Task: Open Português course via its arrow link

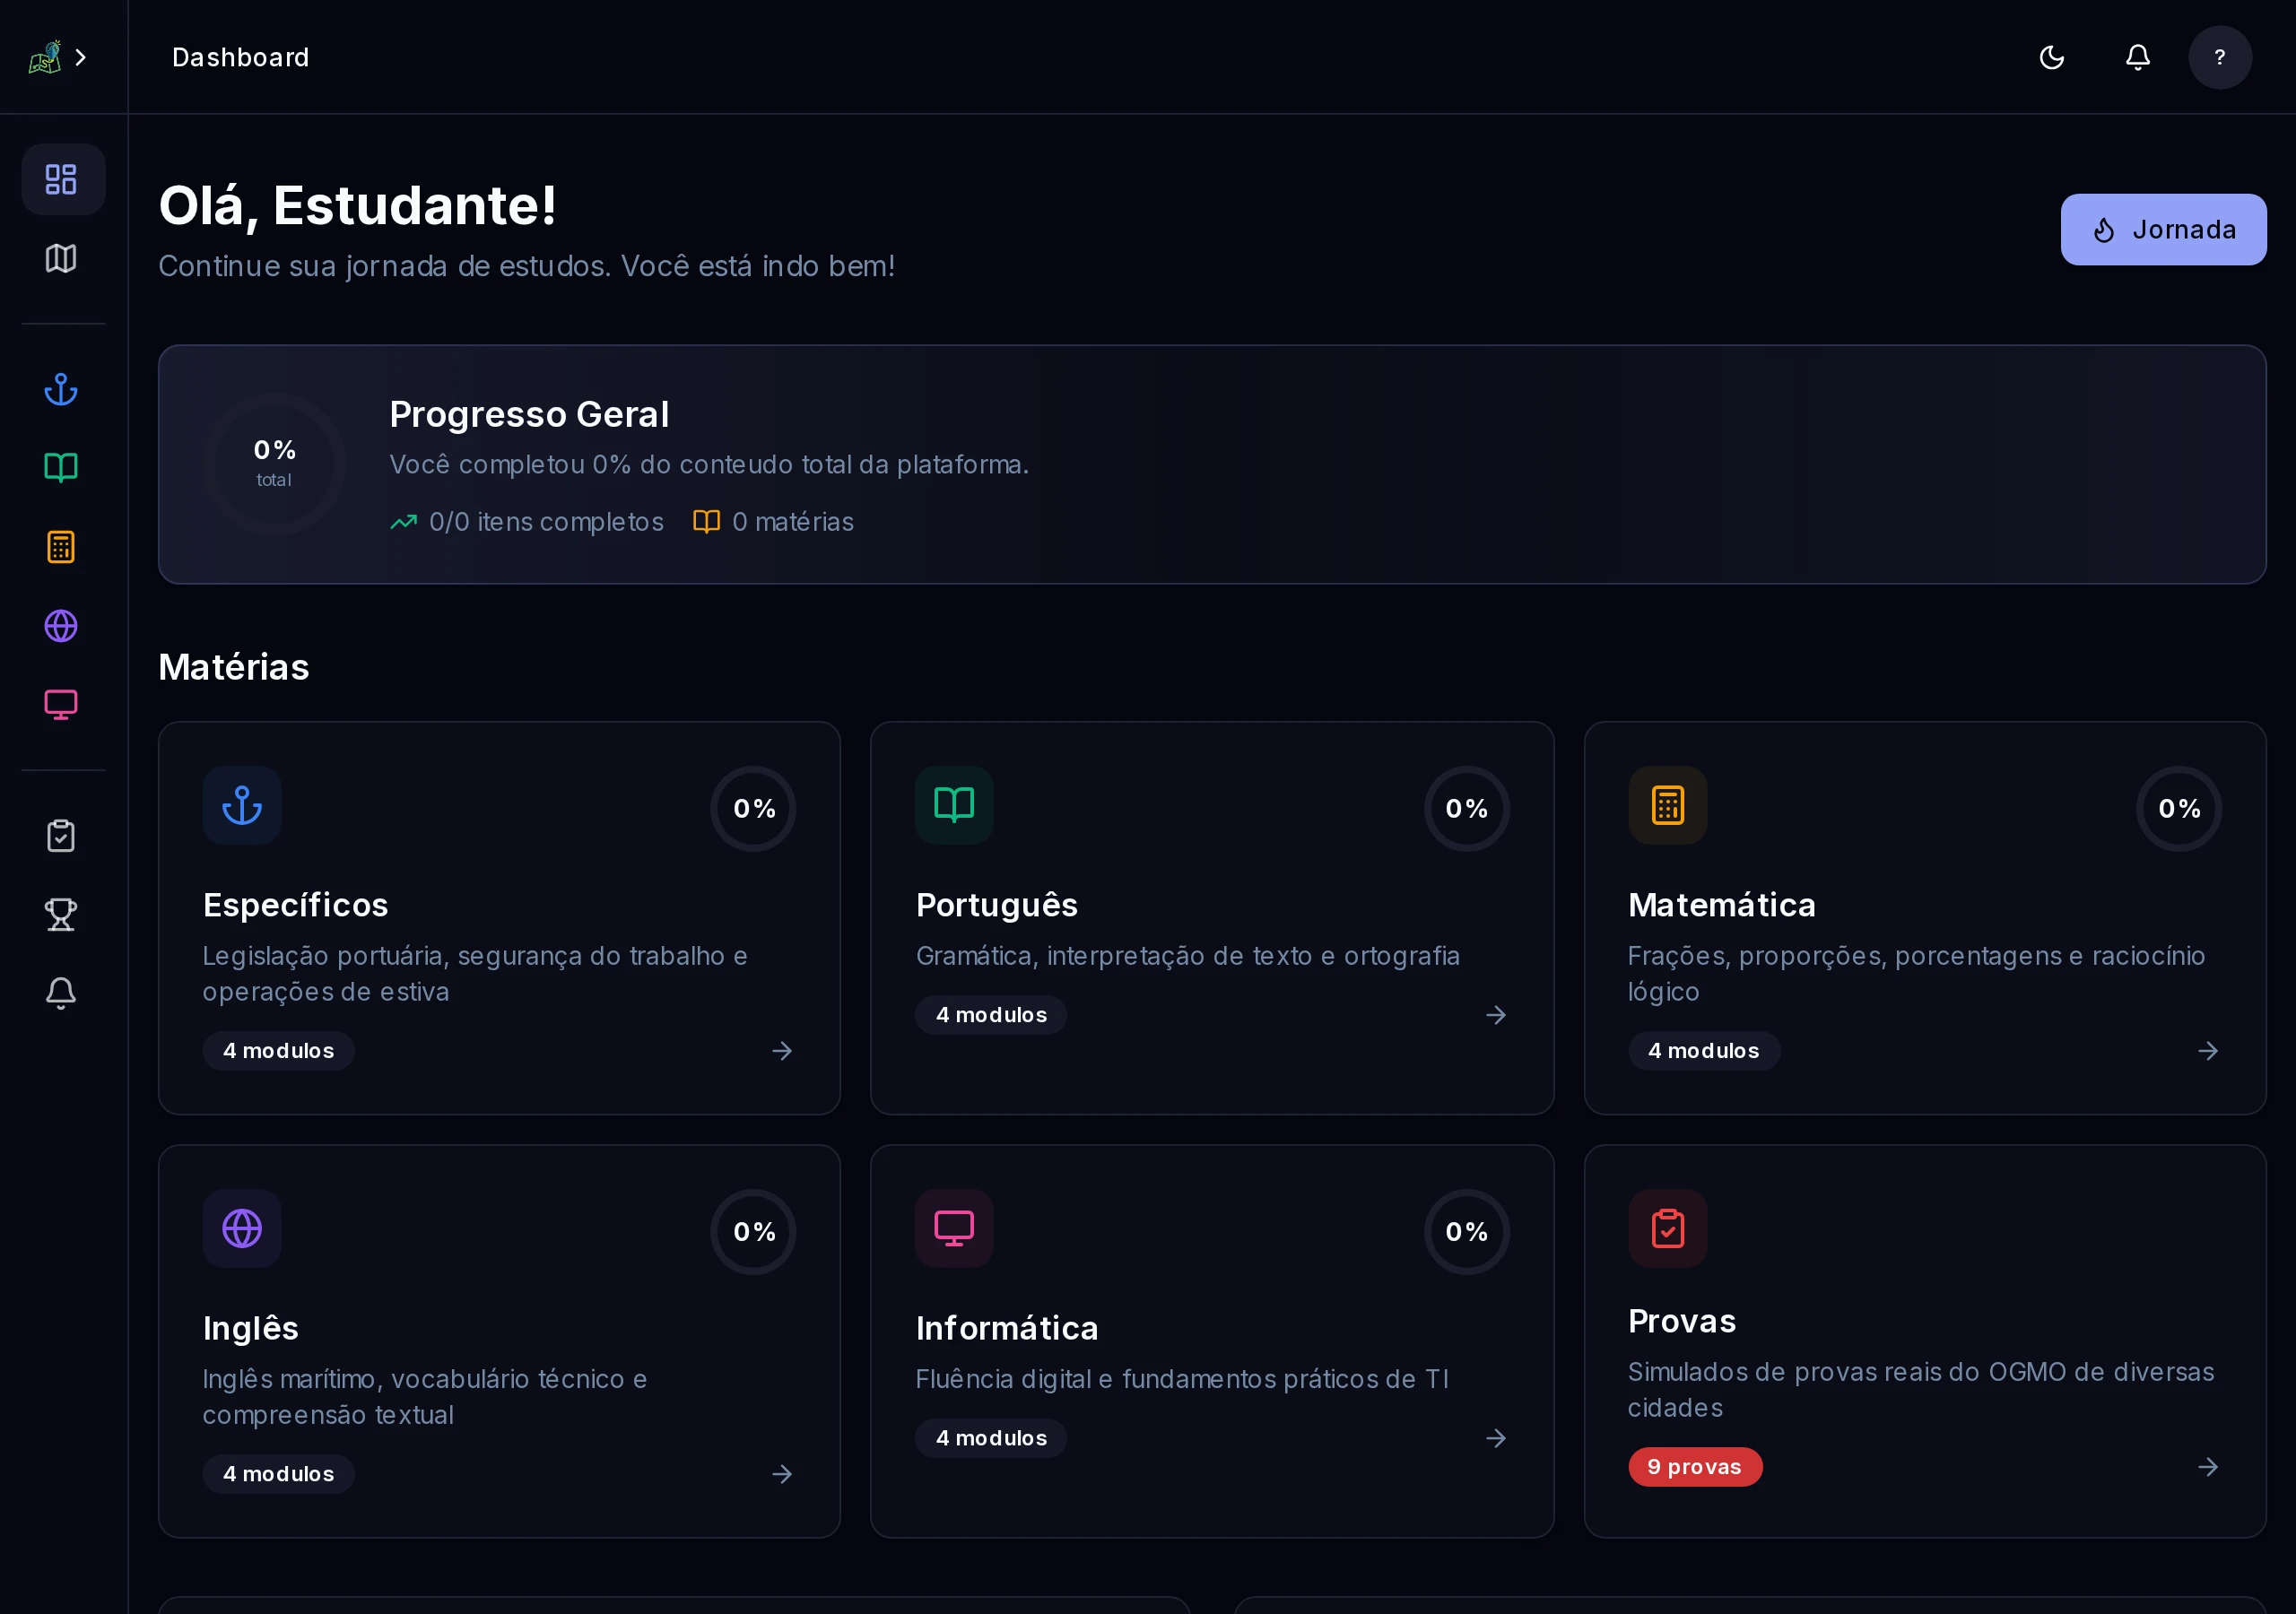Action: [x=1495, y=1014]
